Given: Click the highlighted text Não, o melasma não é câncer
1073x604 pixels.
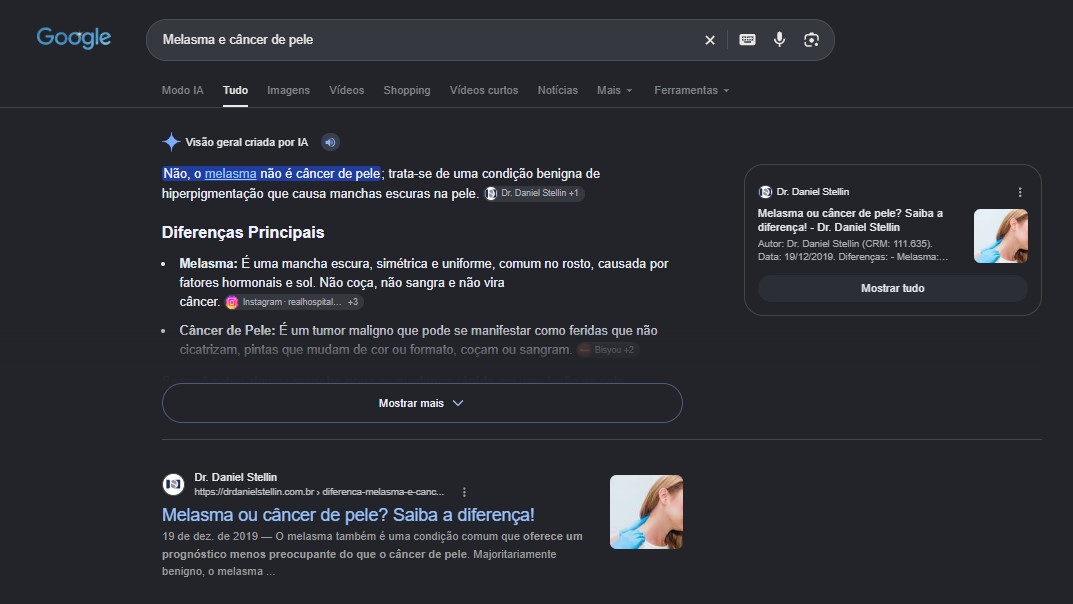Looking at the screenshot, I should 271,174.
